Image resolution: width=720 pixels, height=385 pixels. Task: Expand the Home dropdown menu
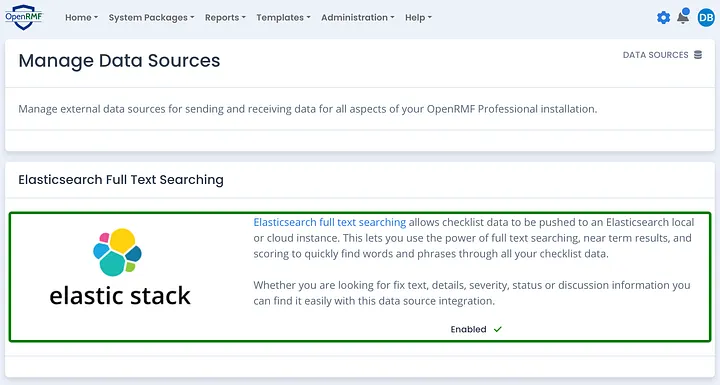coord(81,17)
